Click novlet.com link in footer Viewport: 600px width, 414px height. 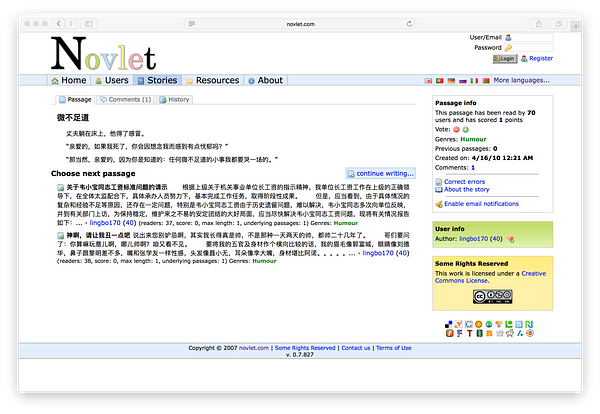click(x=254, y=348)
